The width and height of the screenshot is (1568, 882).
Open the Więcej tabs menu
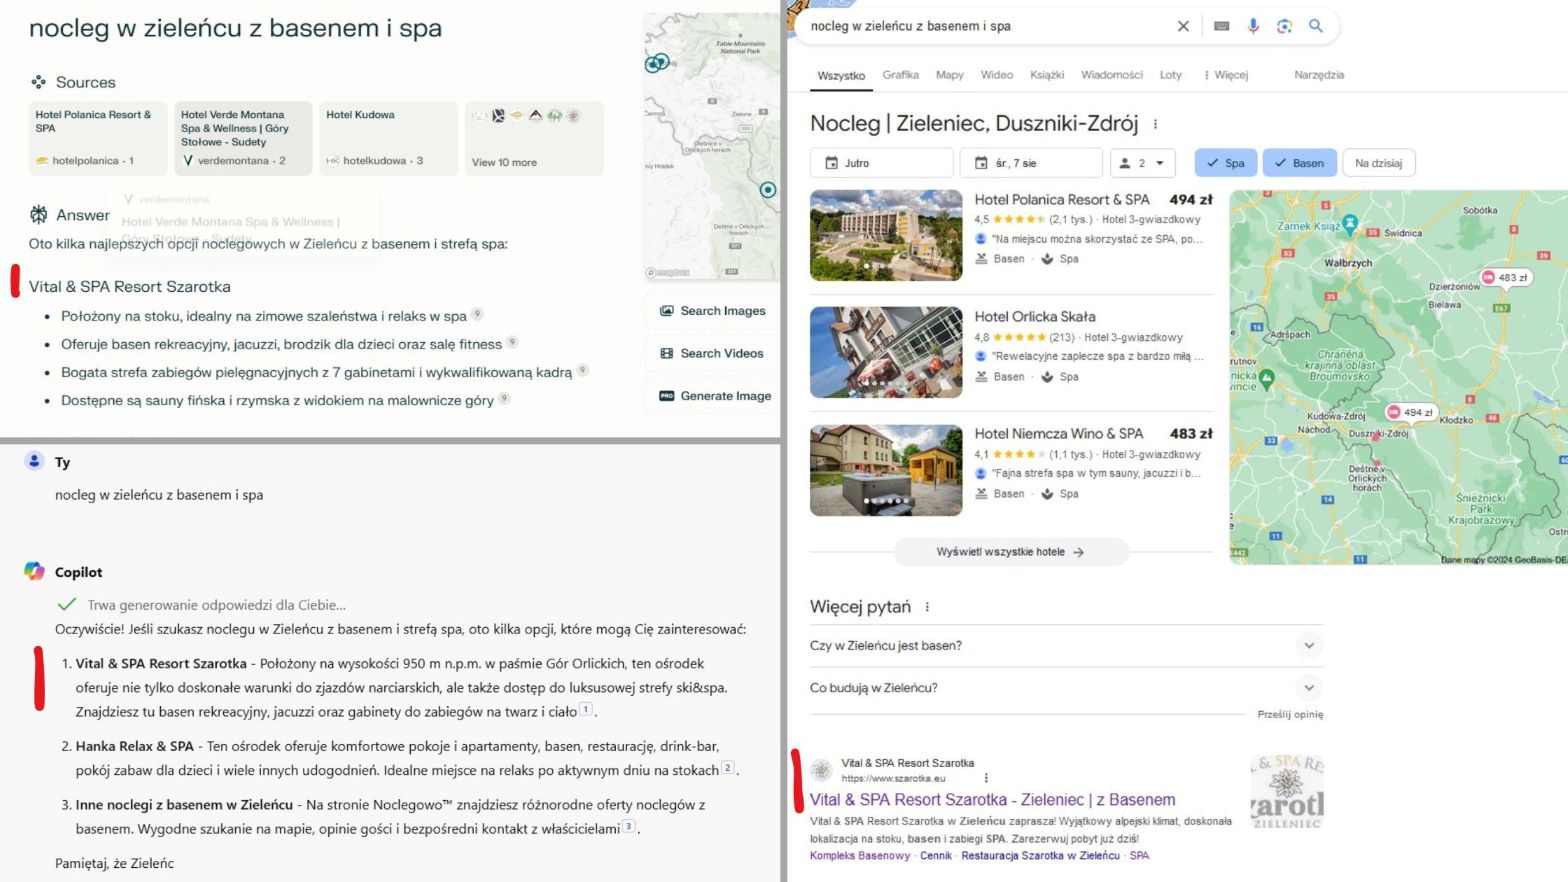1226,75
